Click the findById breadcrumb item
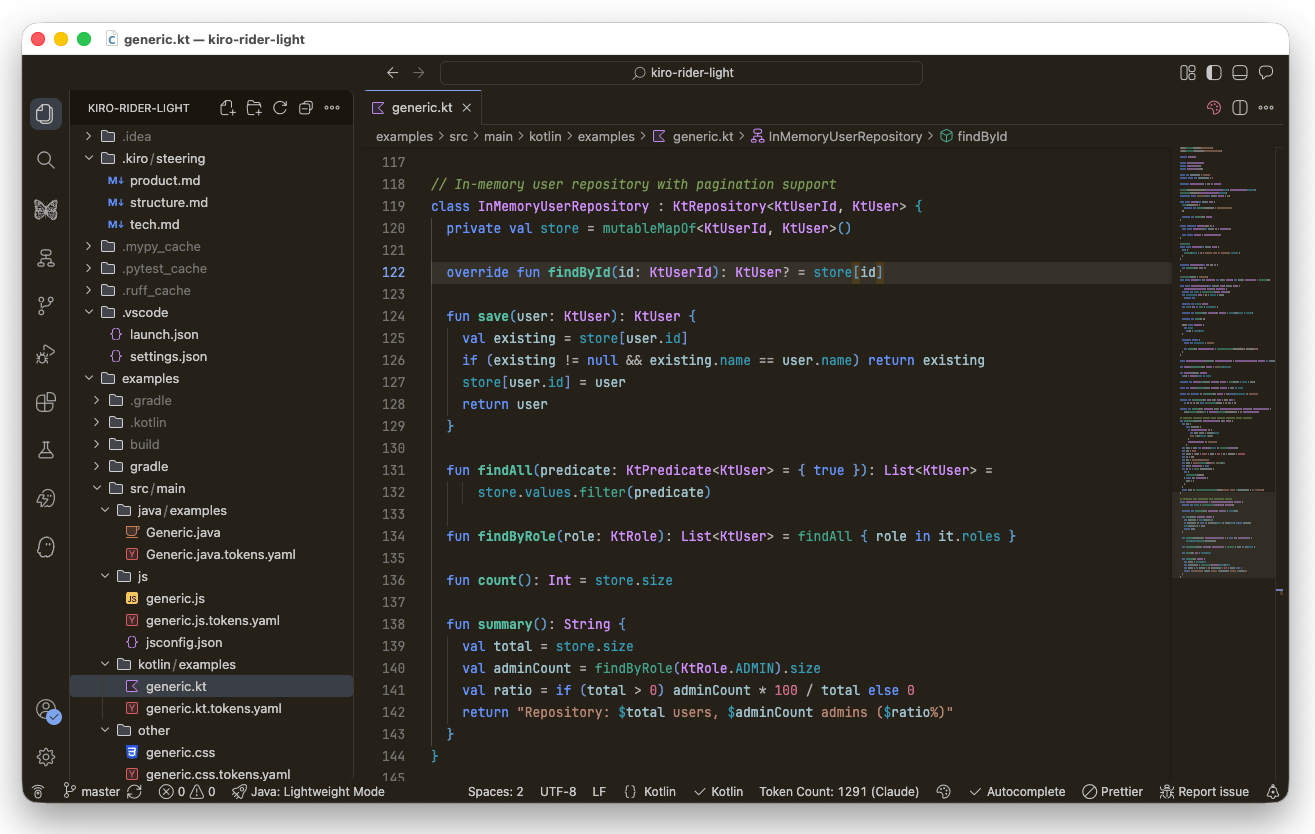 [x=973, y=136]
